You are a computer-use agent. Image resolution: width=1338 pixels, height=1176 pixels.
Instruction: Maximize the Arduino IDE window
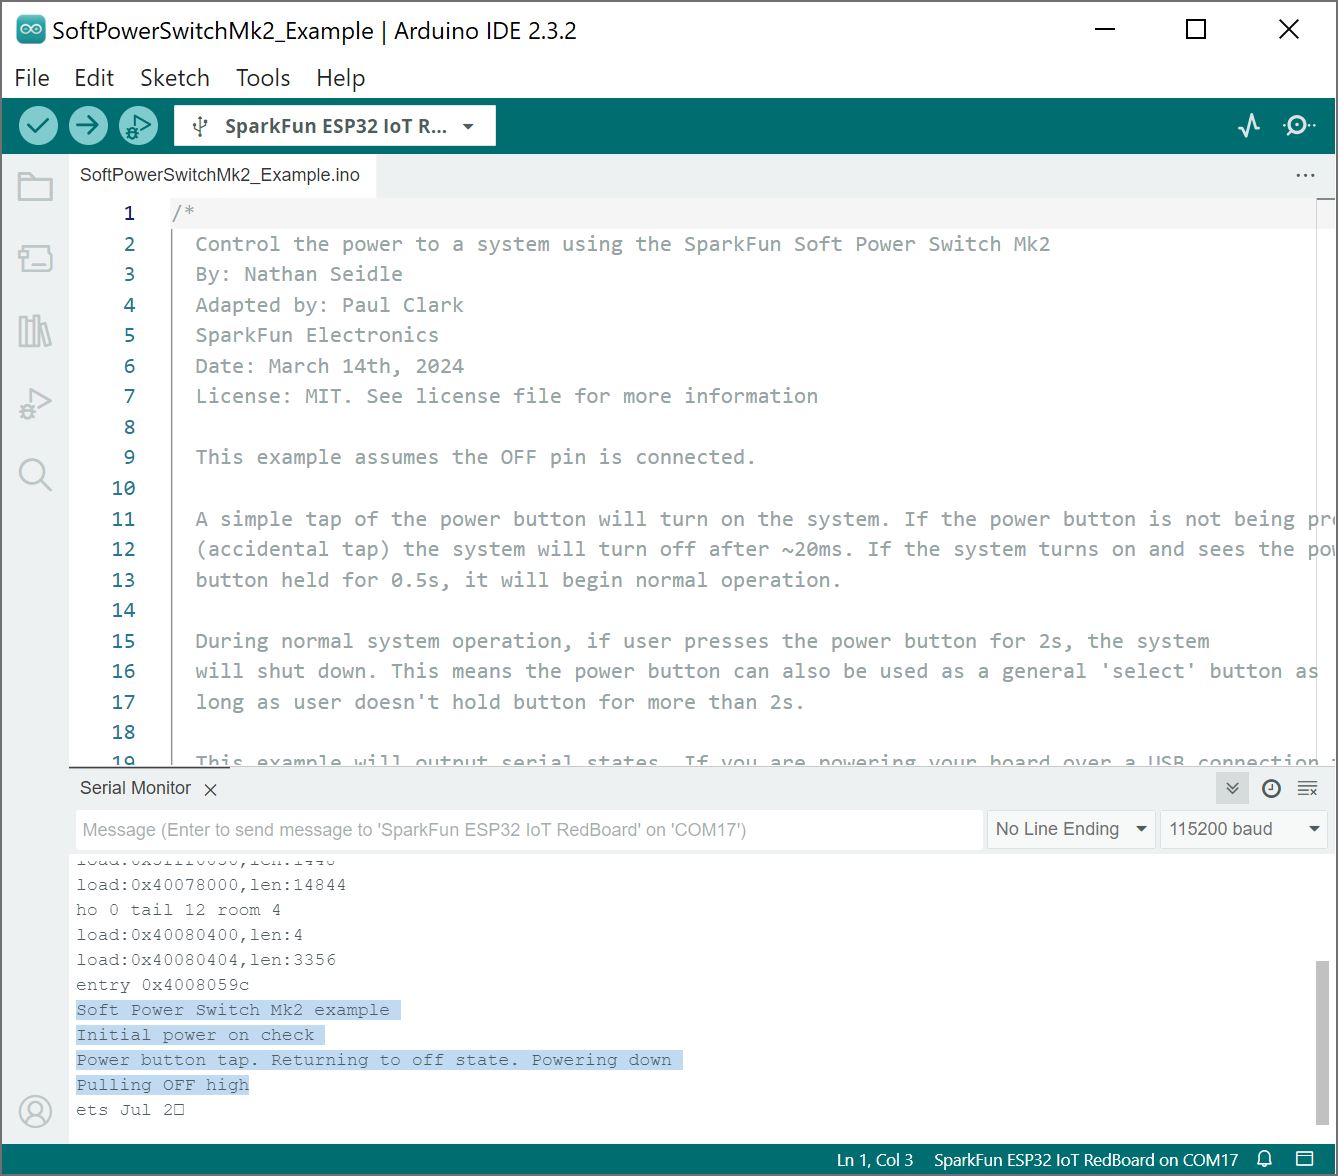[x=1196, y=30]
